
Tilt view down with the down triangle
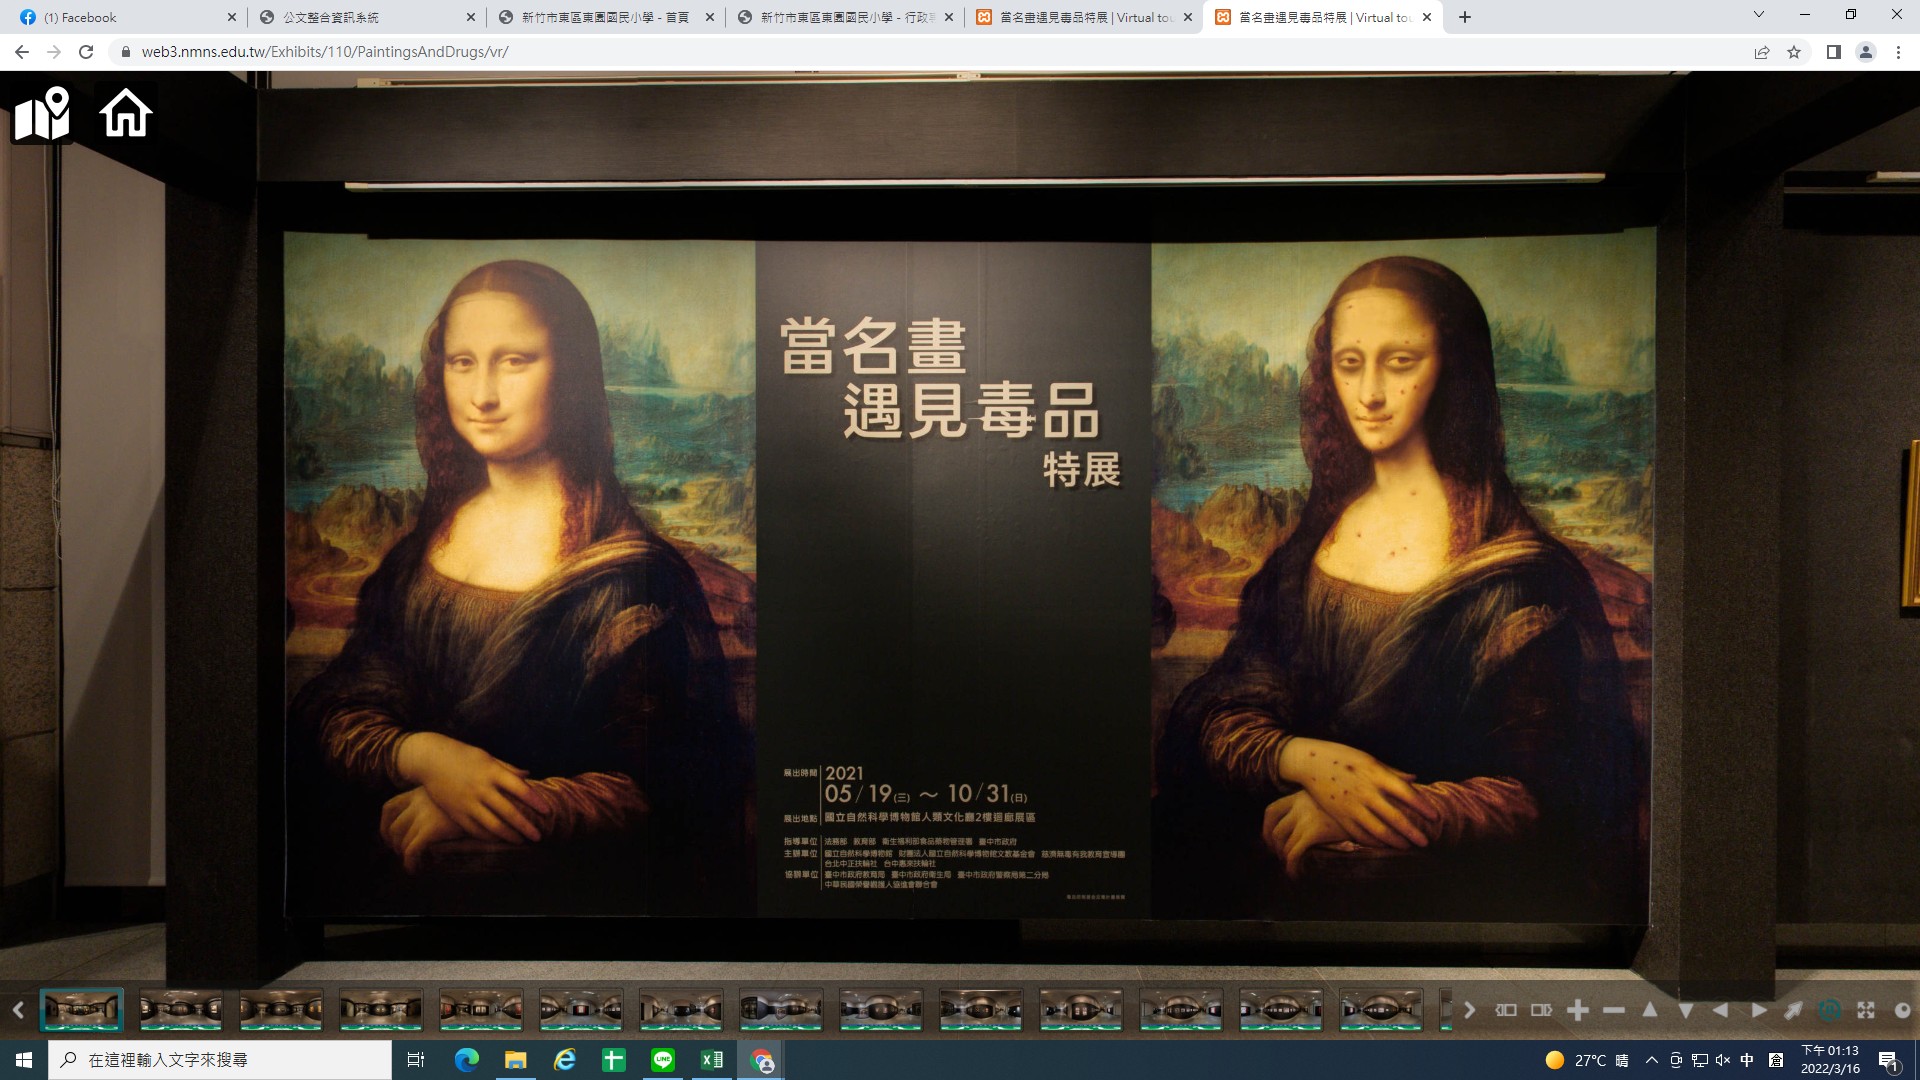(1686, 1010)
